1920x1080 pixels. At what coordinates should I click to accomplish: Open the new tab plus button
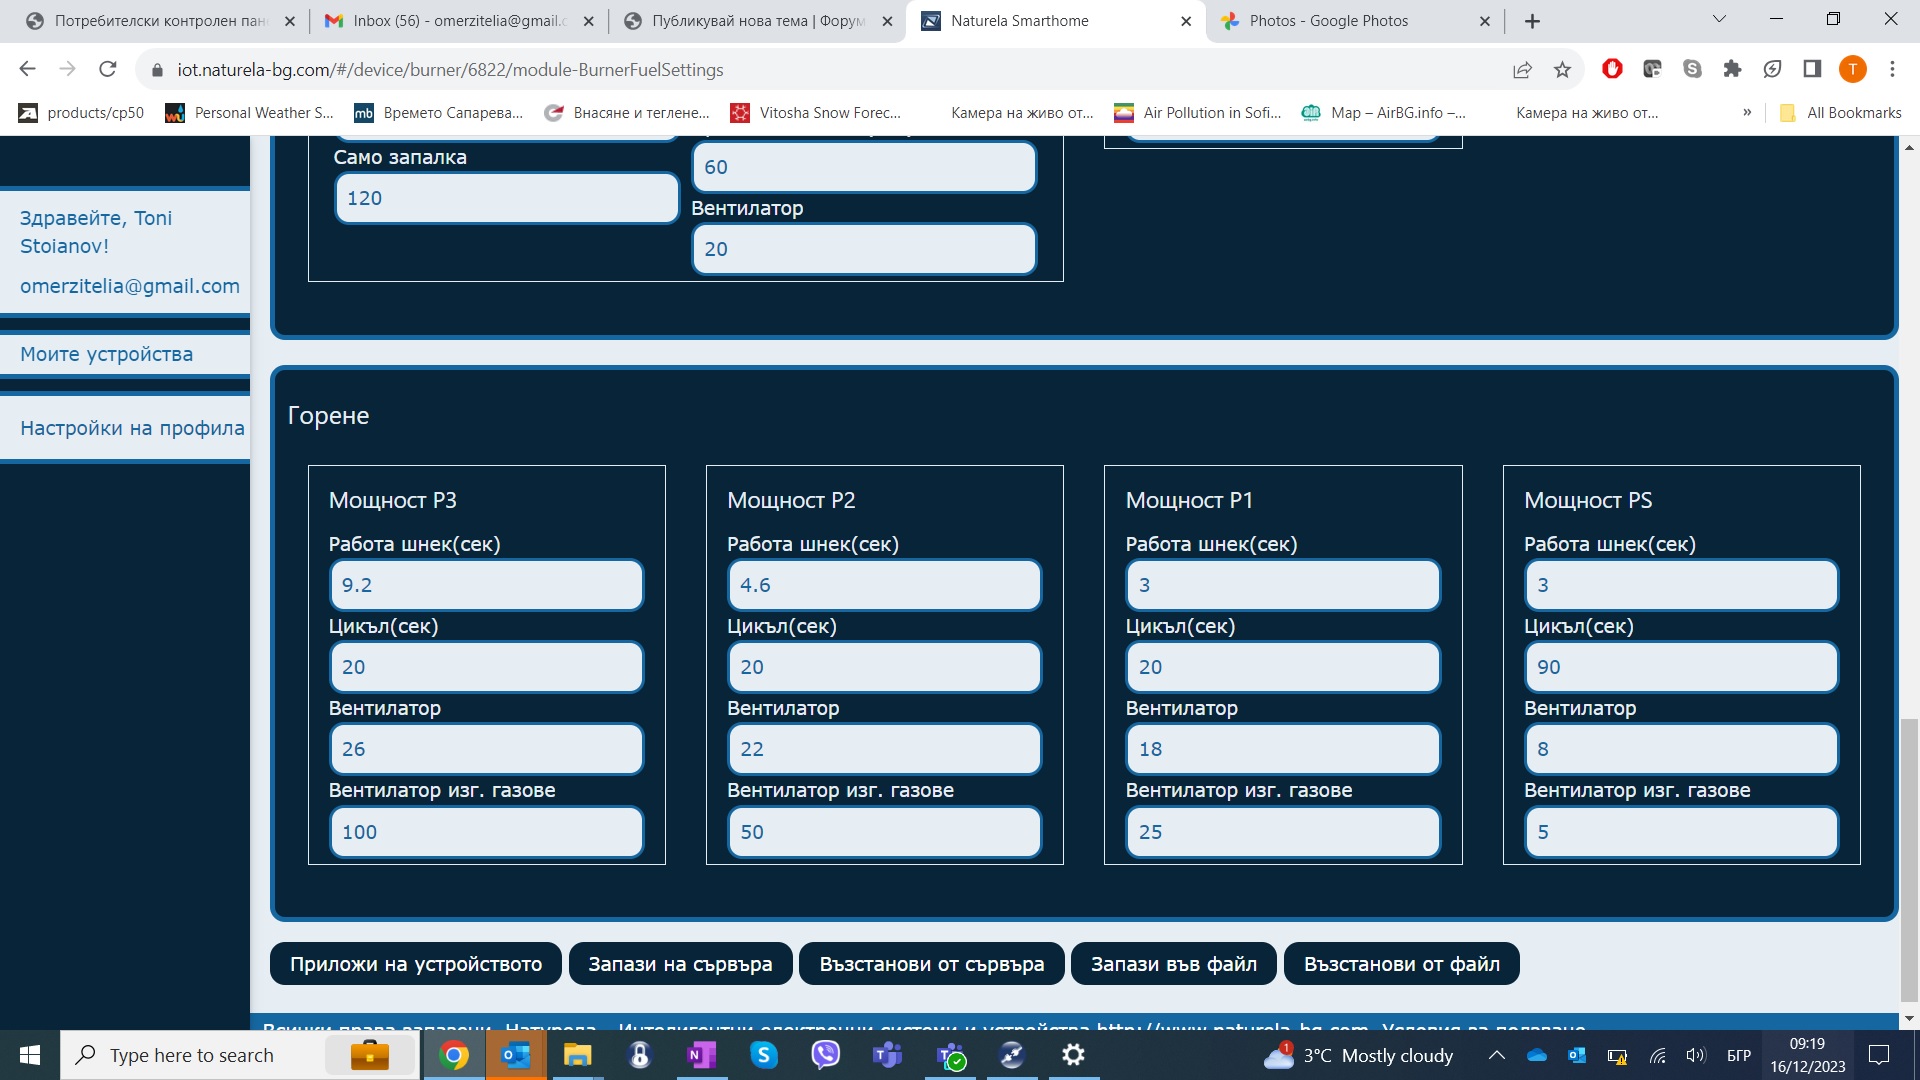coord(1532,21)
